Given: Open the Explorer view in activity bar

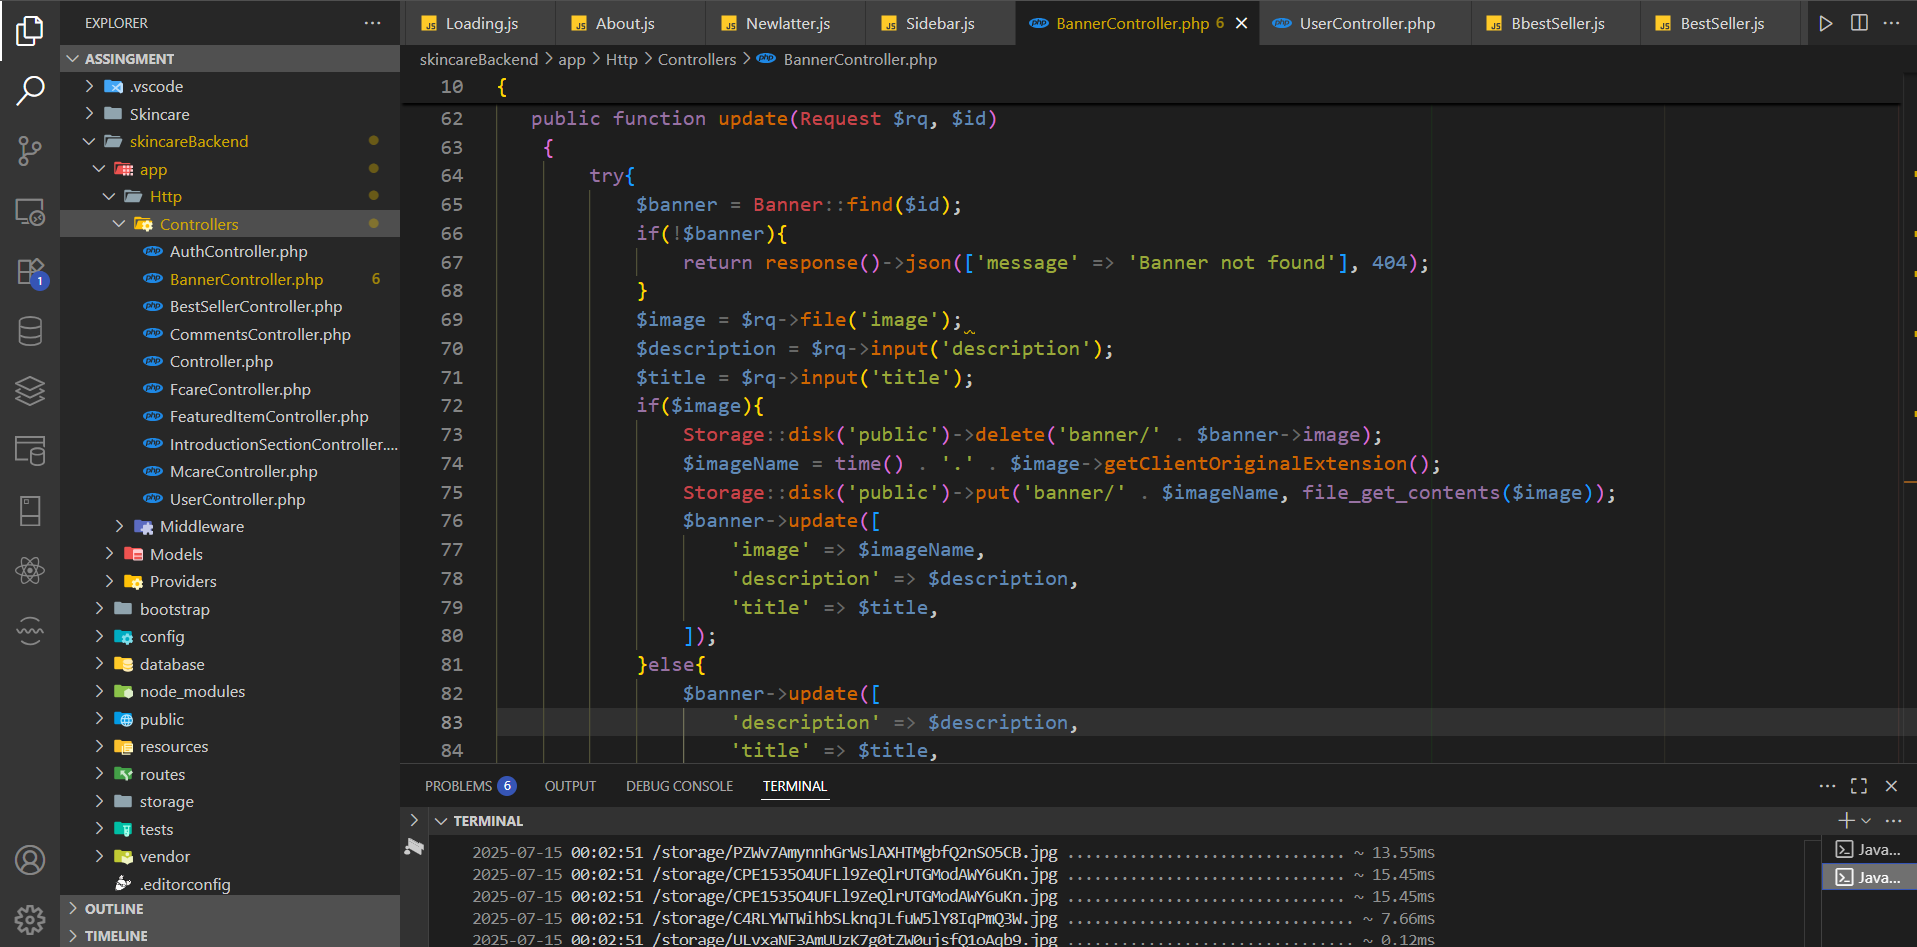Looking at the screenshot, I should 30,30.
